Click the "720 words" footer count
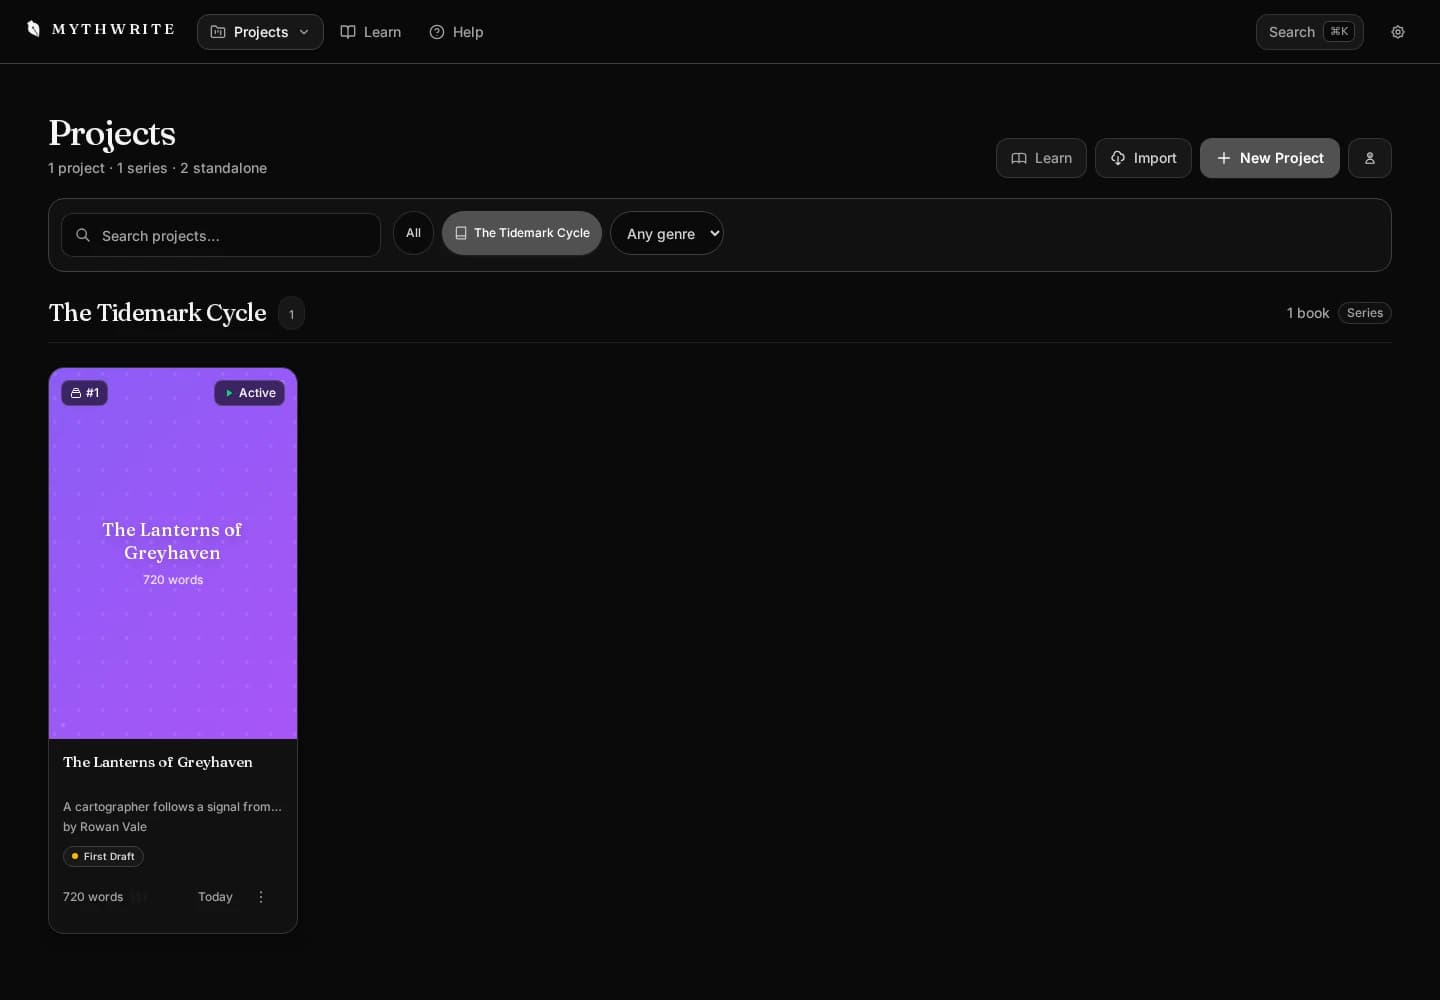 click(93, 897)
